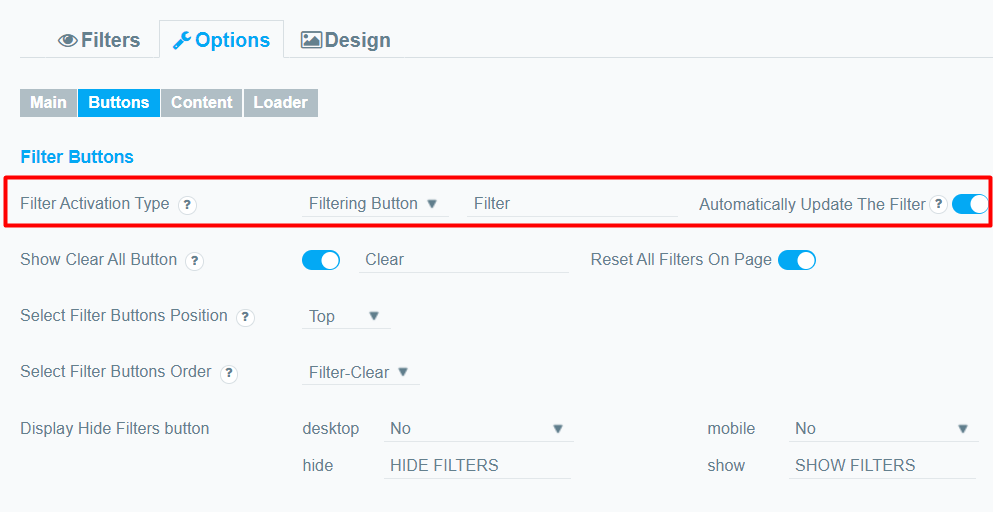This screenshot has height=512, width=993.
Task: Click the Automatically Update The Filter label
Action: coord(813,205)
